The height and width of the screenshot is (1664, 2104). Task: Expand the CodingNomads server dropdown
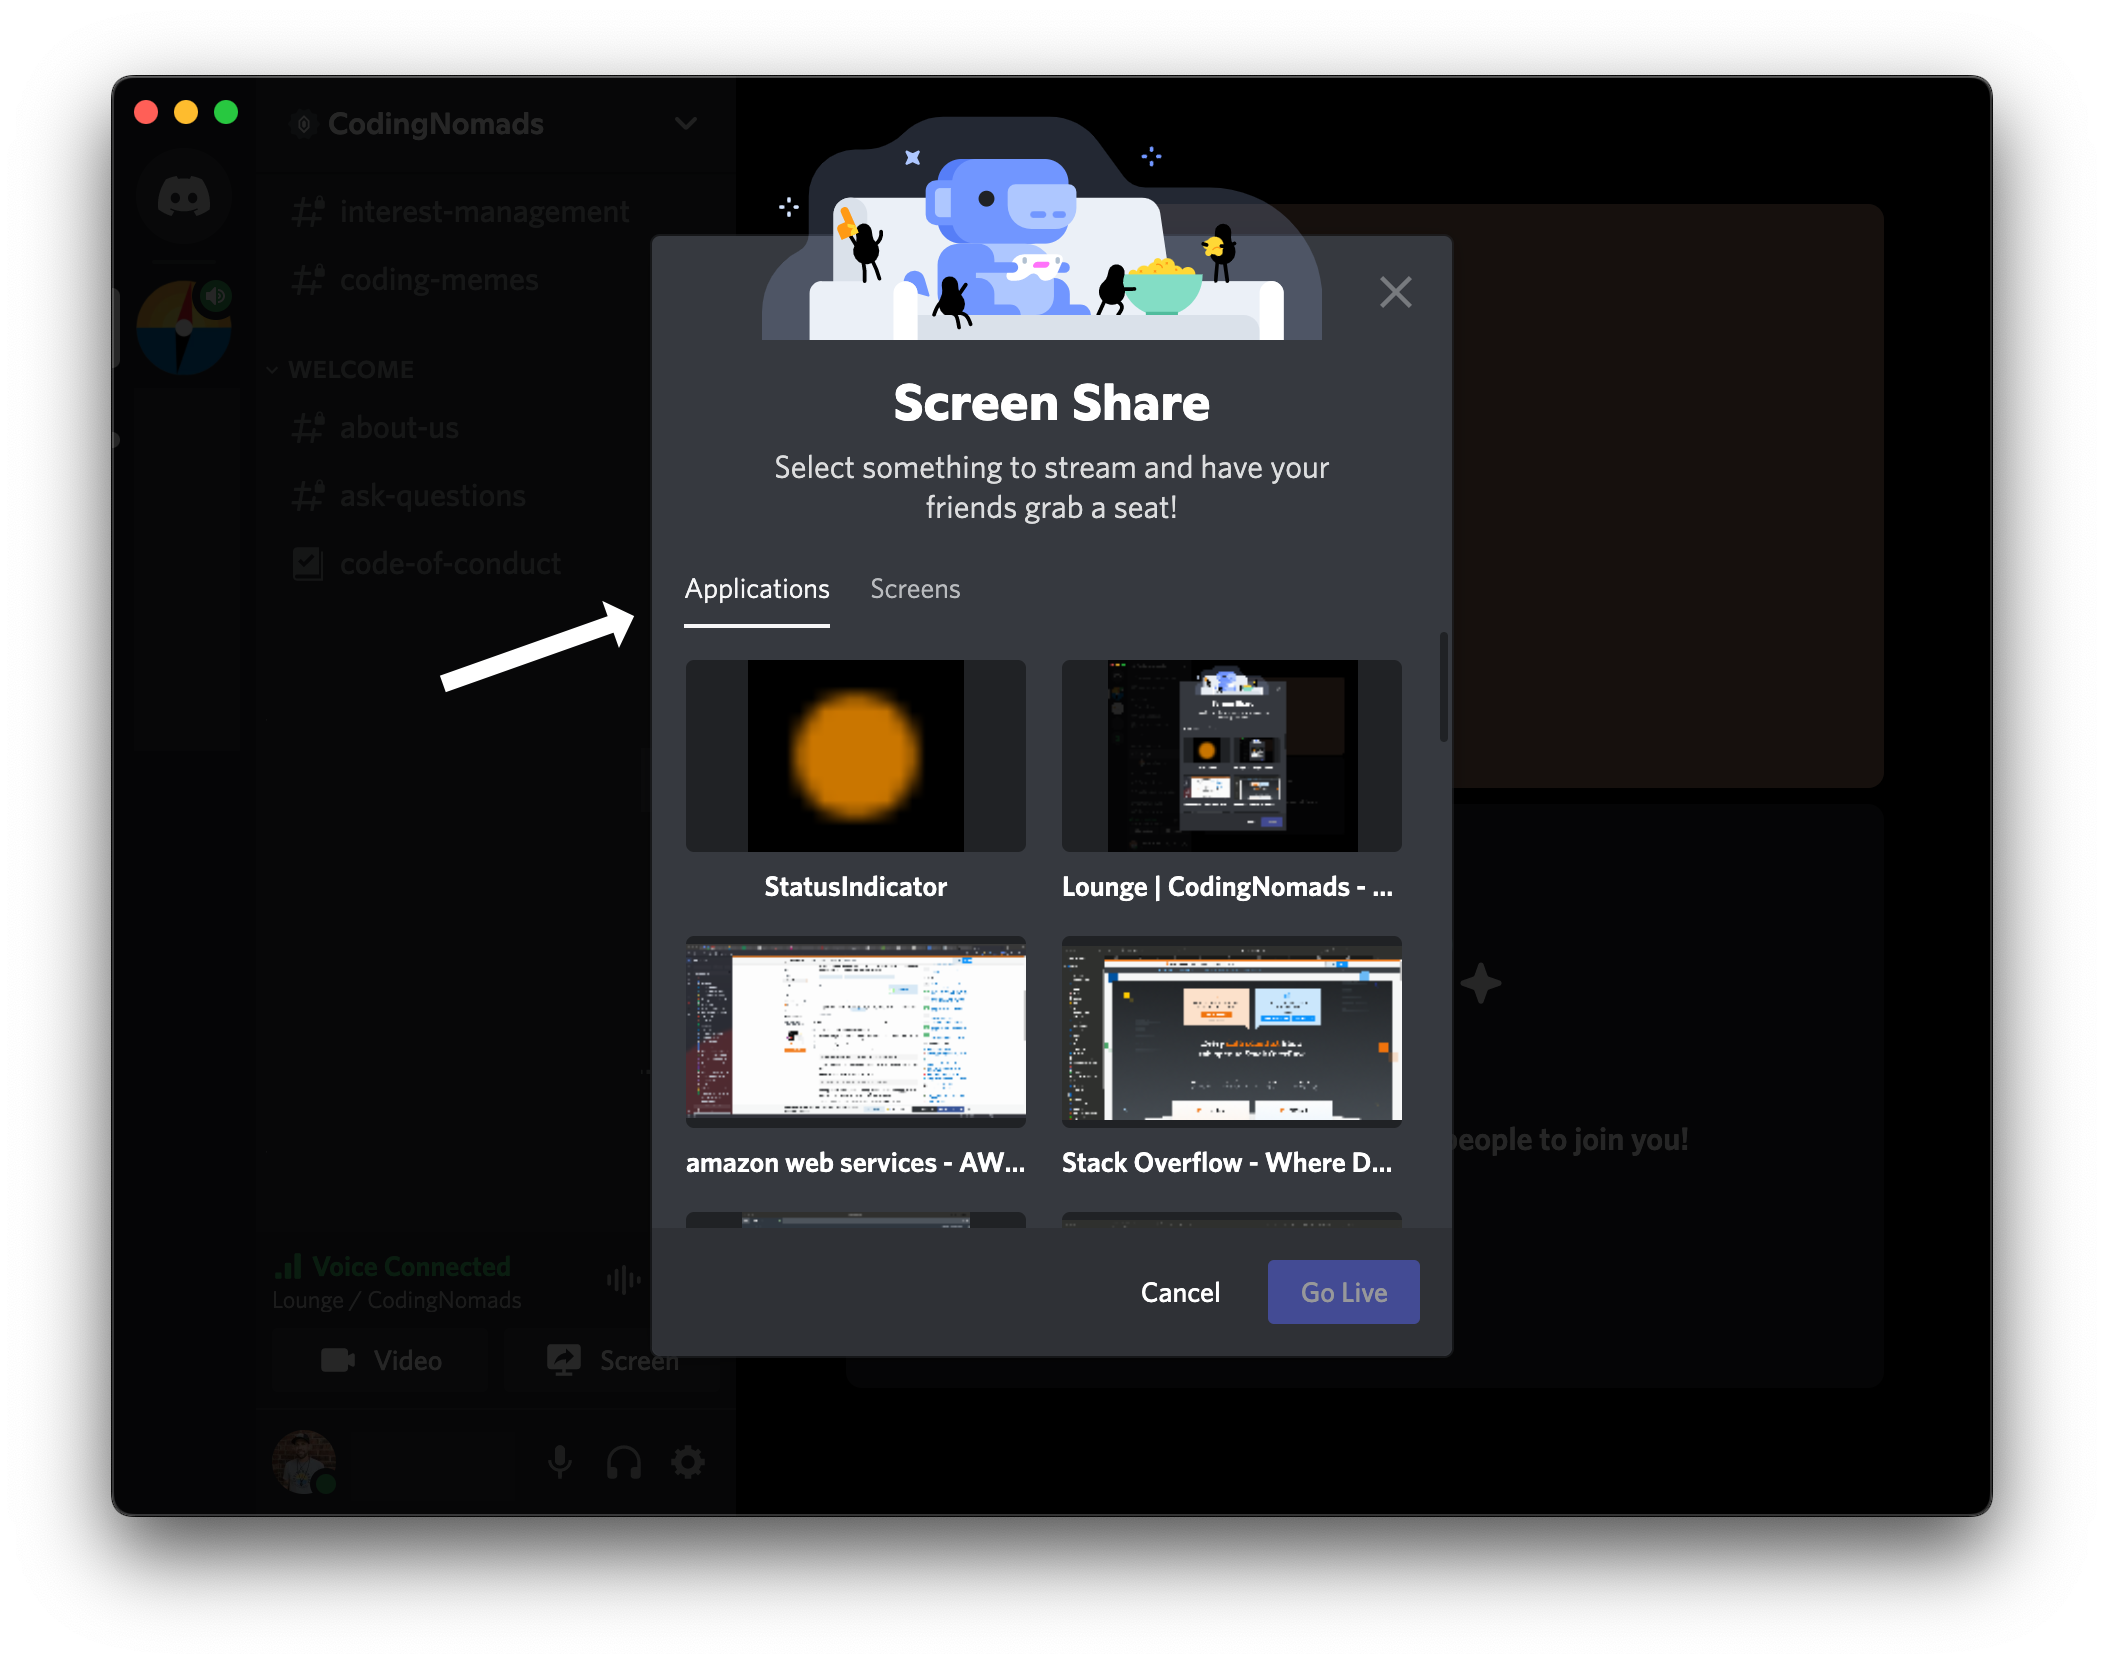(x=685, y=123)
